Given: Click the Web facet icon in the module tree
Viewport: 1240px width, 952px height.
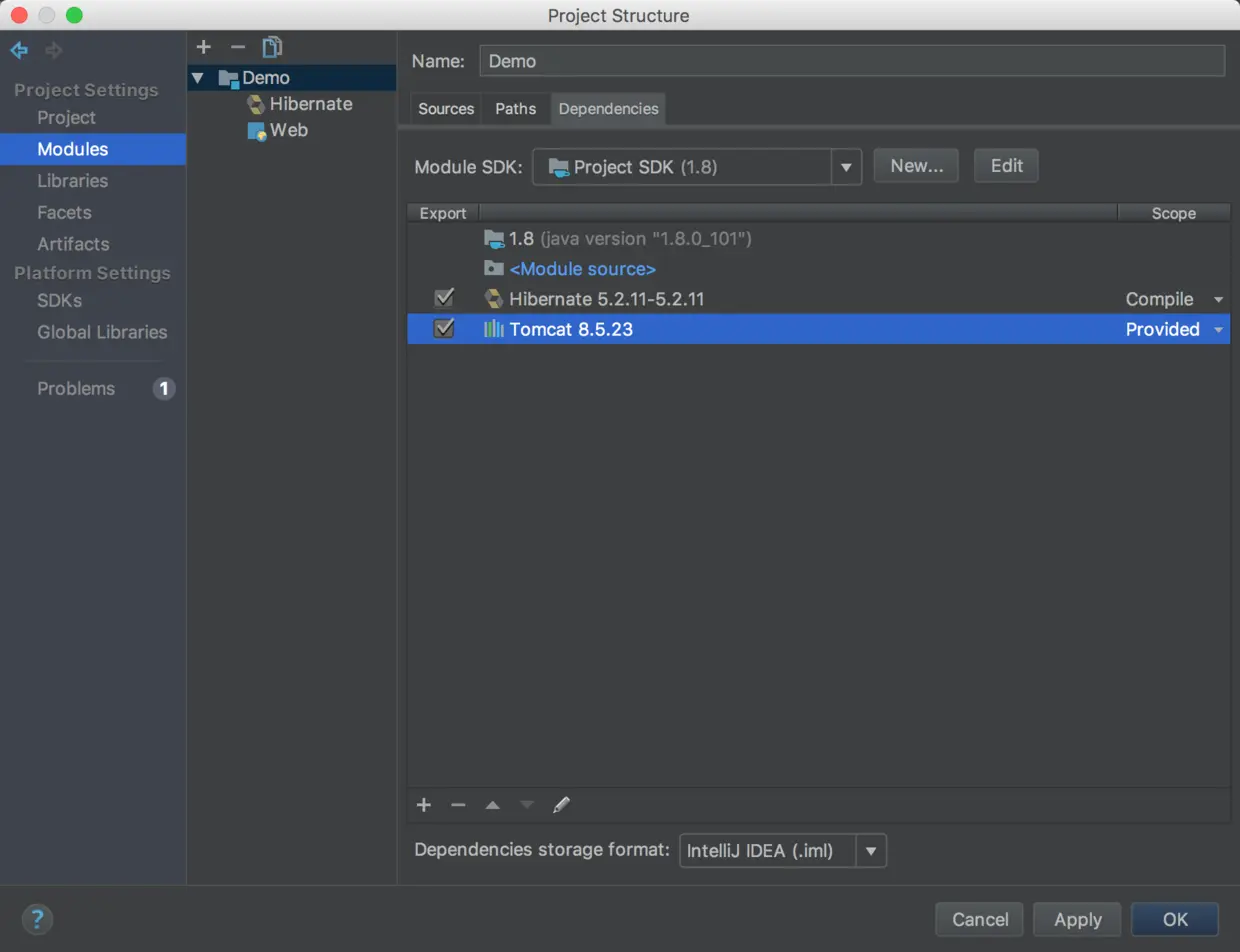Looking at the screenshot, I should [x=257, y=131].
